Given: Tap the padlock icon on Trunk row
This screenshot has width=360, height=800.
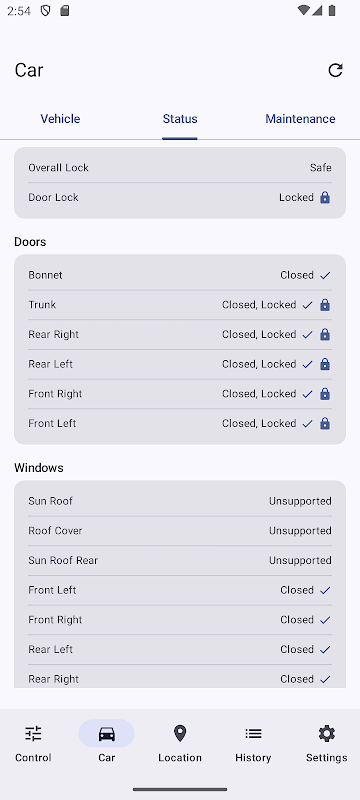Looking at the screenshot, I should [325, 305].
